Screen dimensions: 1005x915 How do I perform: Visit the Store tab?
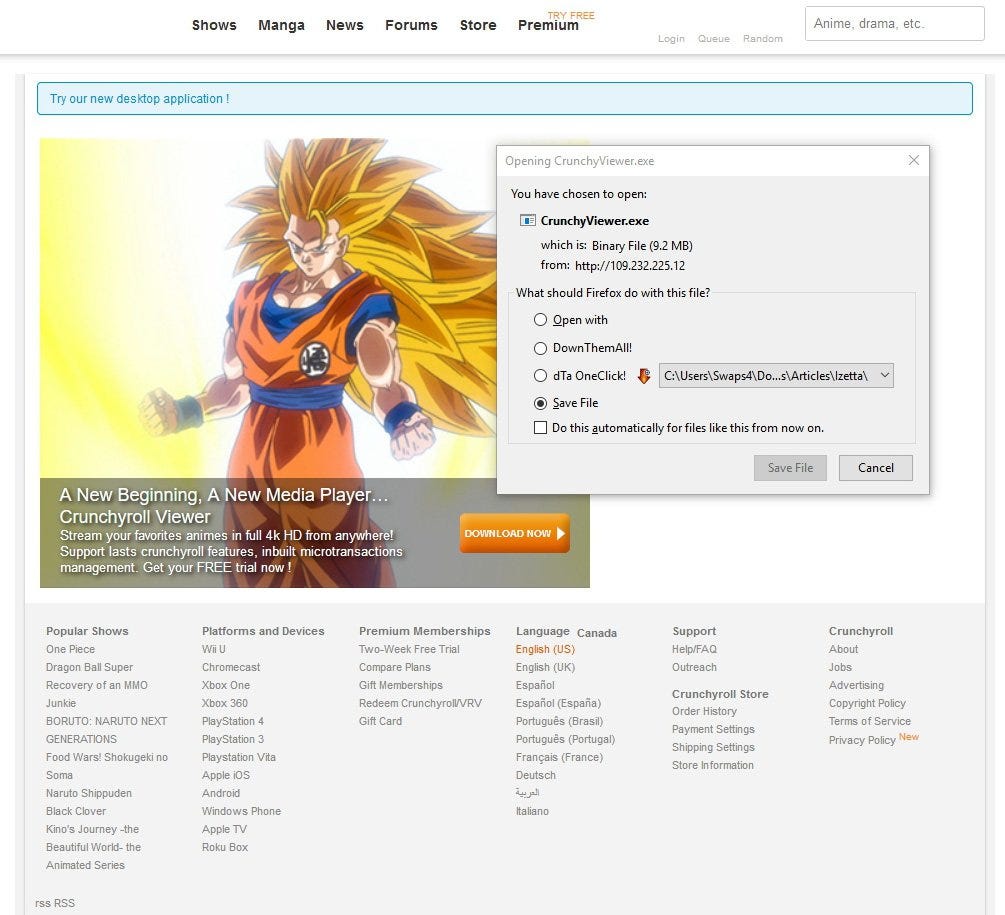tap(477, 24)
